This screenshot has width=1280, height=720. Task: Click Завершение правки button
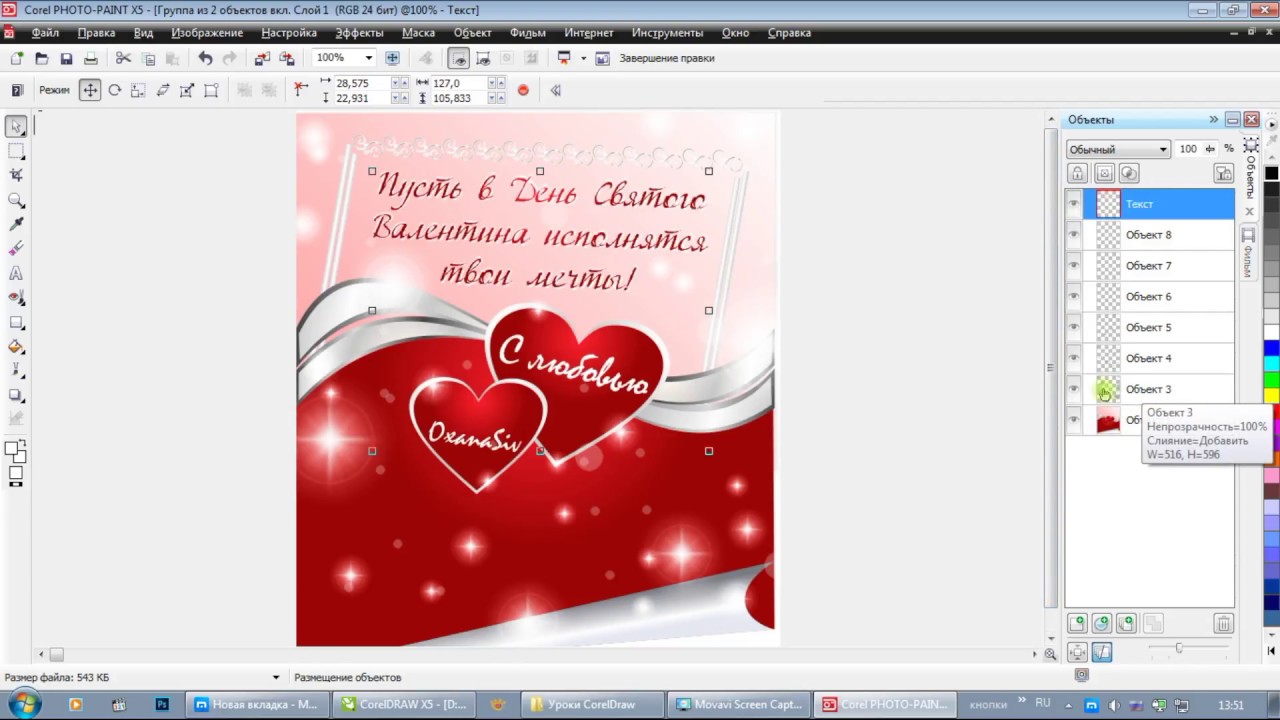(x=667, y=58)
